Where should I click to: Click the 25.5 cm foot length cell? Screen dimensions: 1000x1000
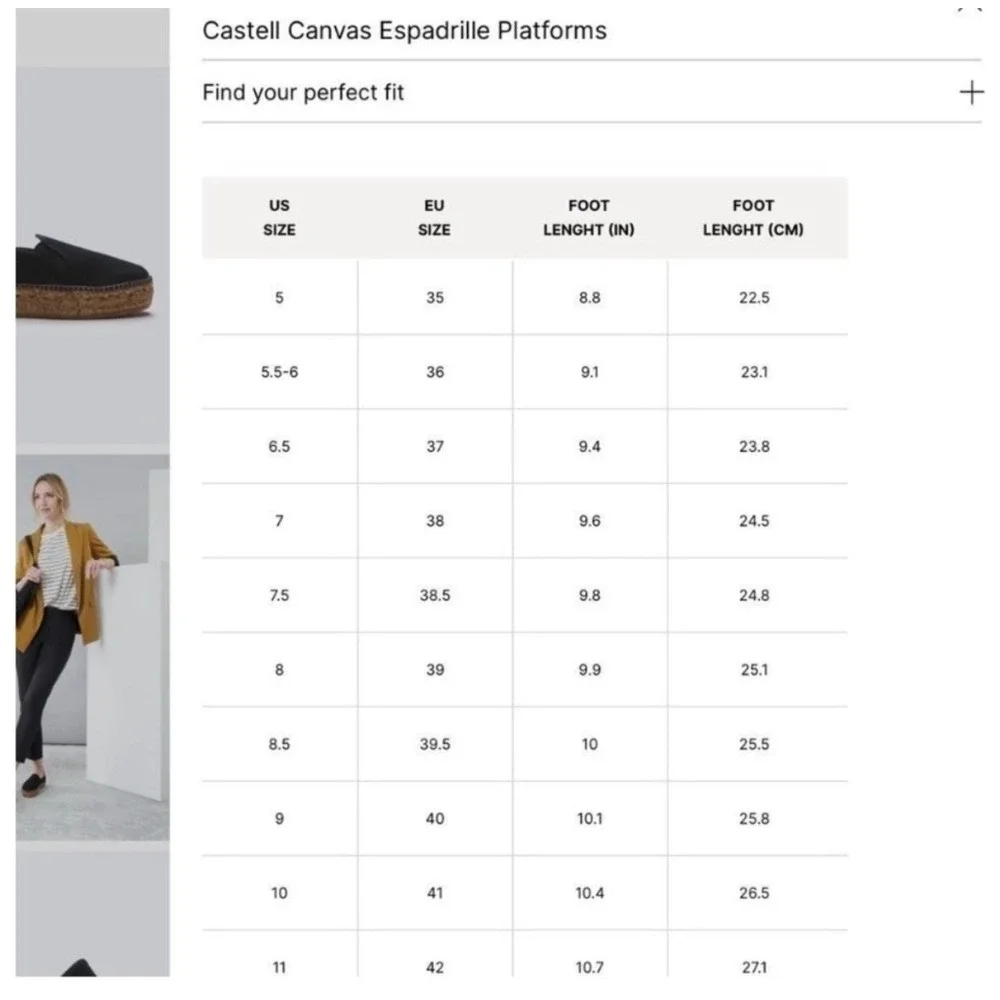coord(754,744)
